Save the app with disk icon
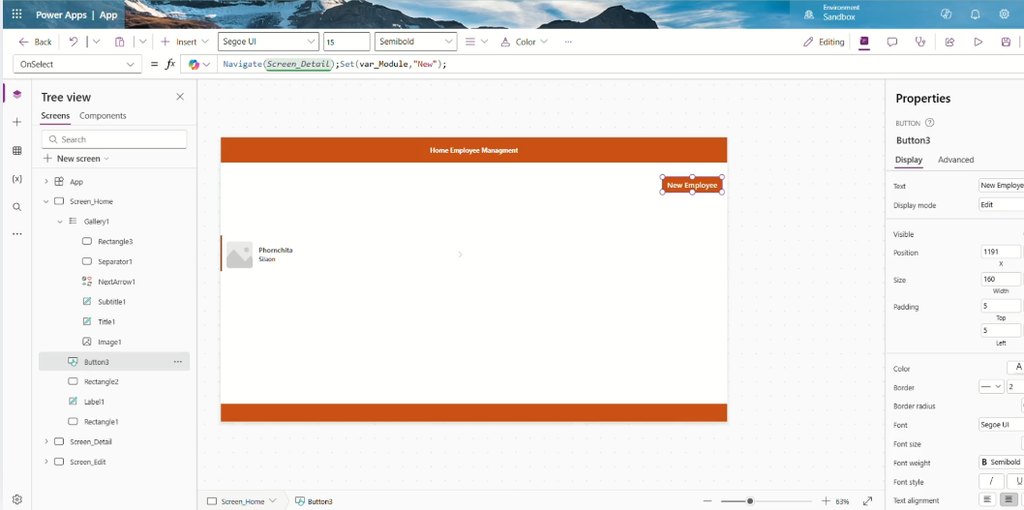The width and height of the screenshot is (1024, 510). click(1006, 42)
